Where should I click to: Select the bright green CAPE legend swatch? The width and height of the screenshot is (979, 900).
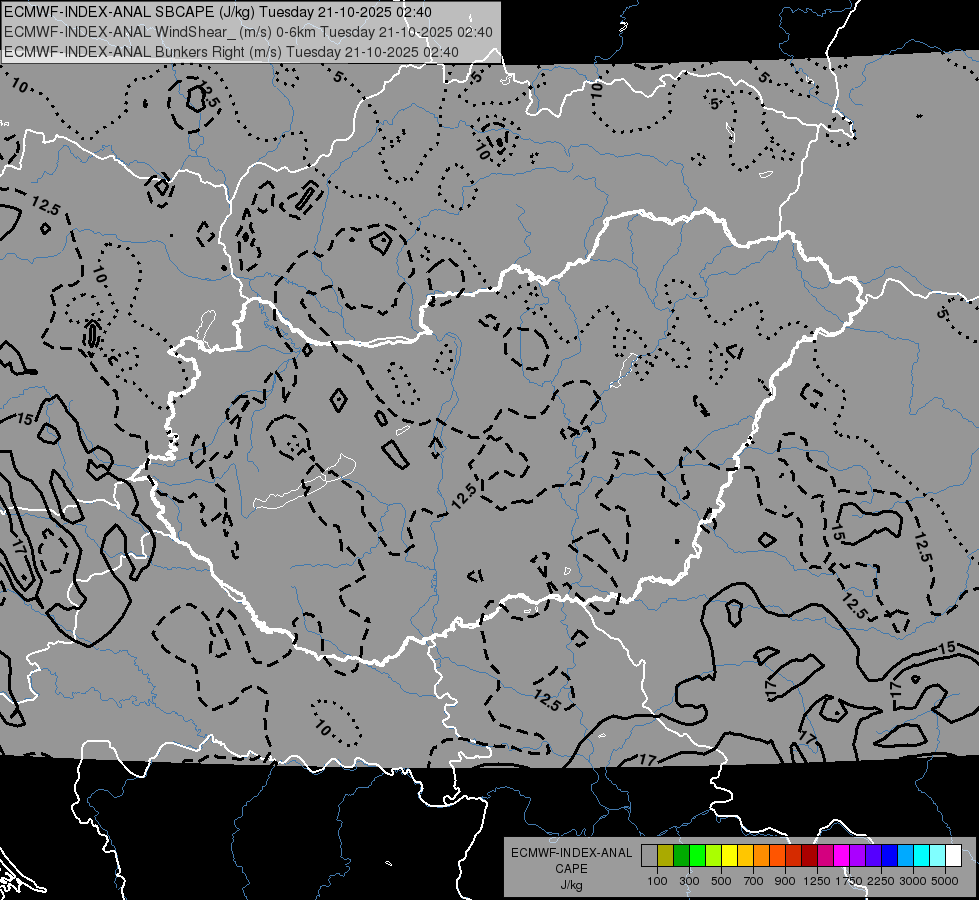[x=697, y=855]
